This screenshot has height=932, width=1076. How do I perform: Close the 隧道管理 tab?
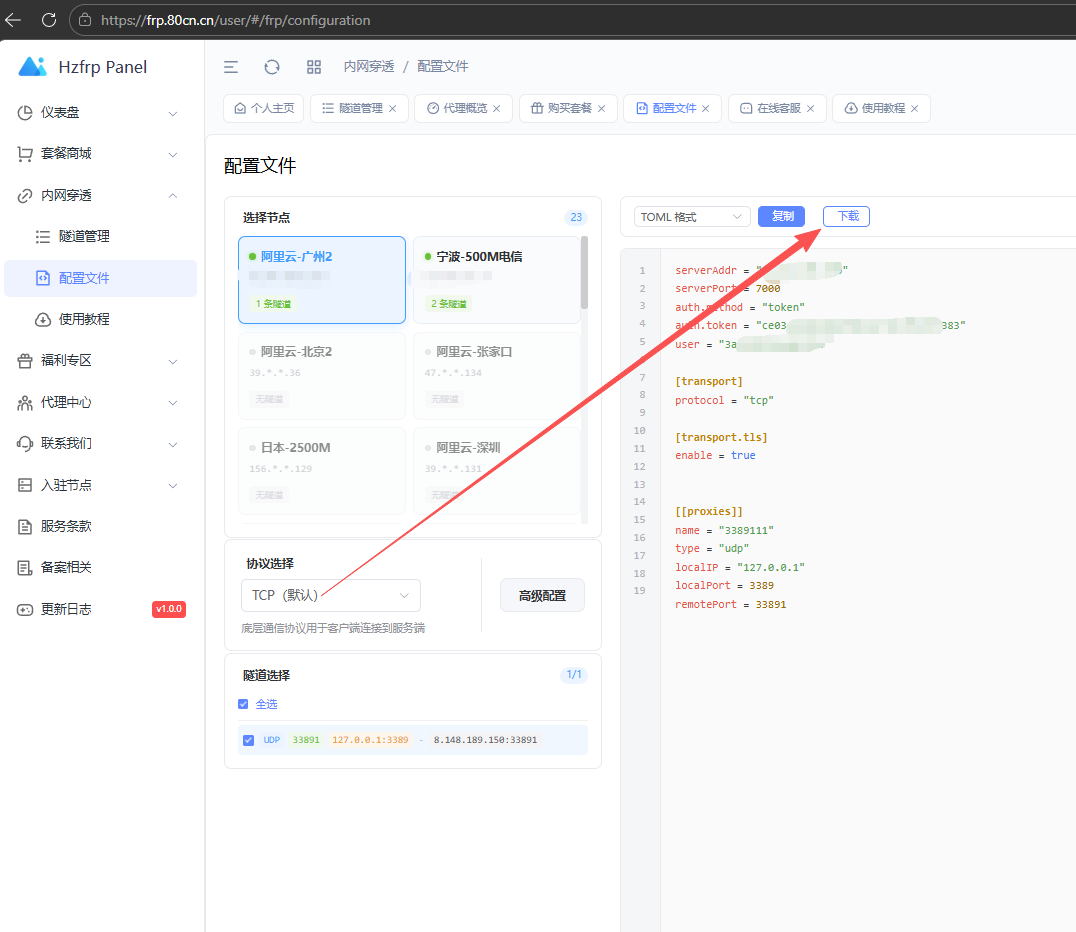coord(393,108)
